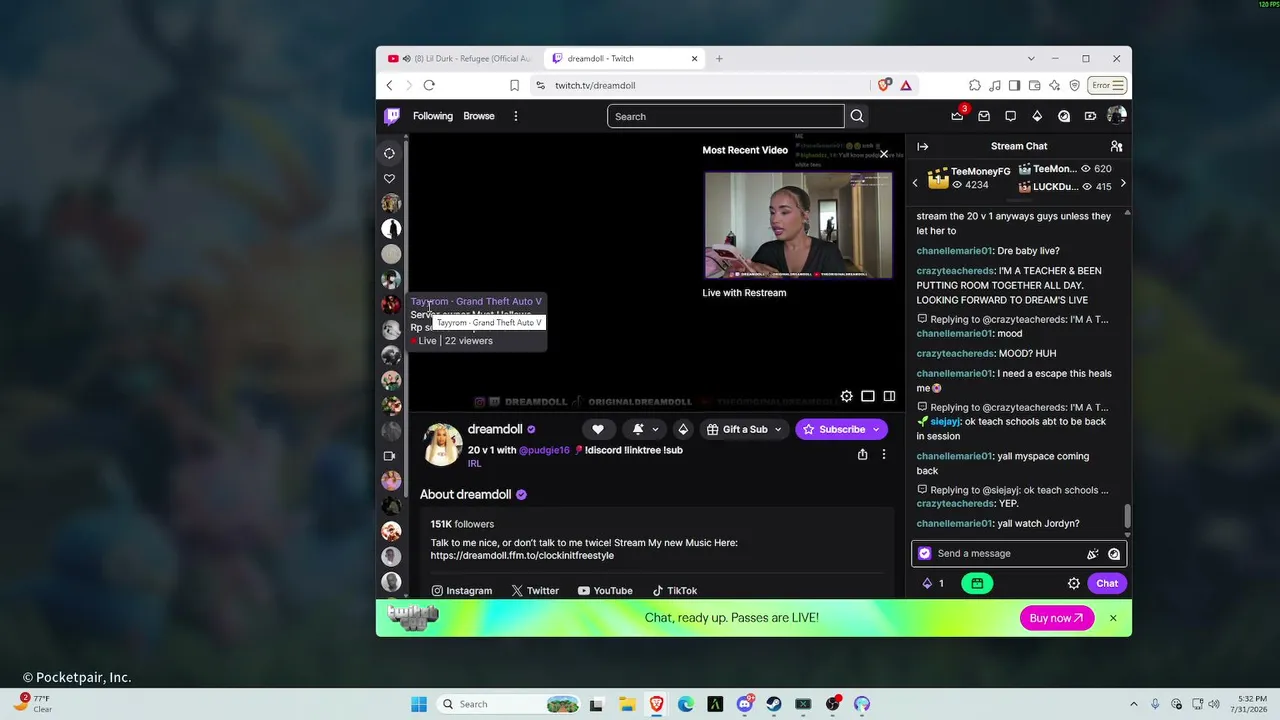This screenshot has width=1280, height=720.
Task: Open the Windows Start menu
Action: (419, 704)
